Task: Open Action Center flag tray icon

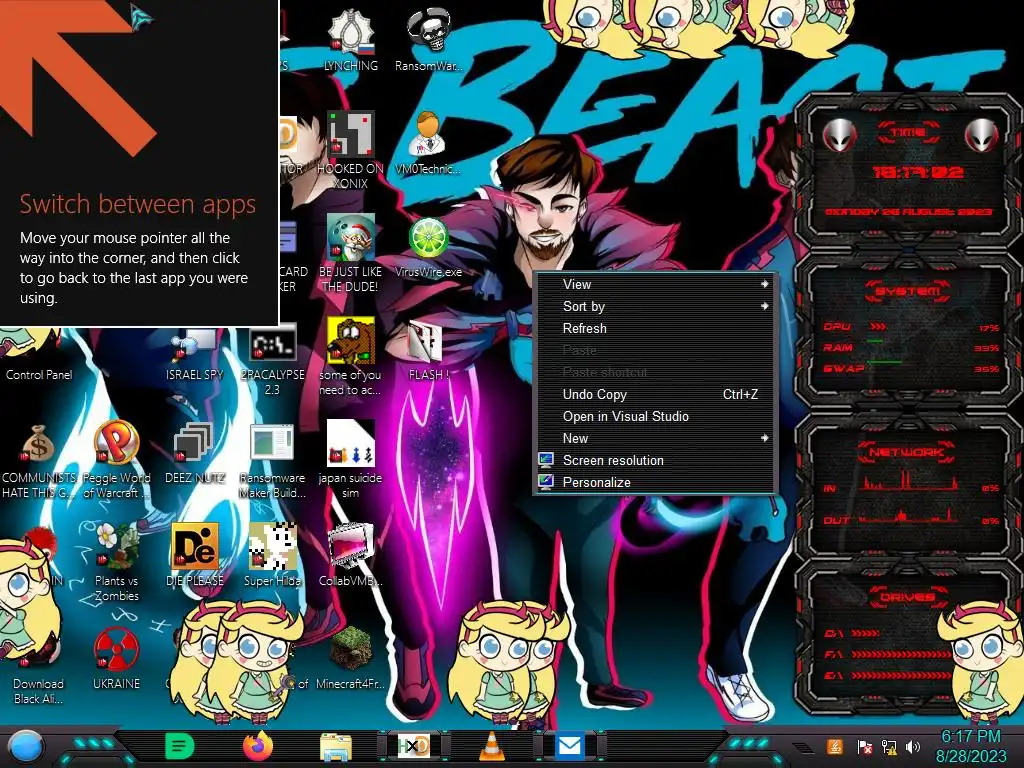Action: pyautogui.click(x=865, y=746)
